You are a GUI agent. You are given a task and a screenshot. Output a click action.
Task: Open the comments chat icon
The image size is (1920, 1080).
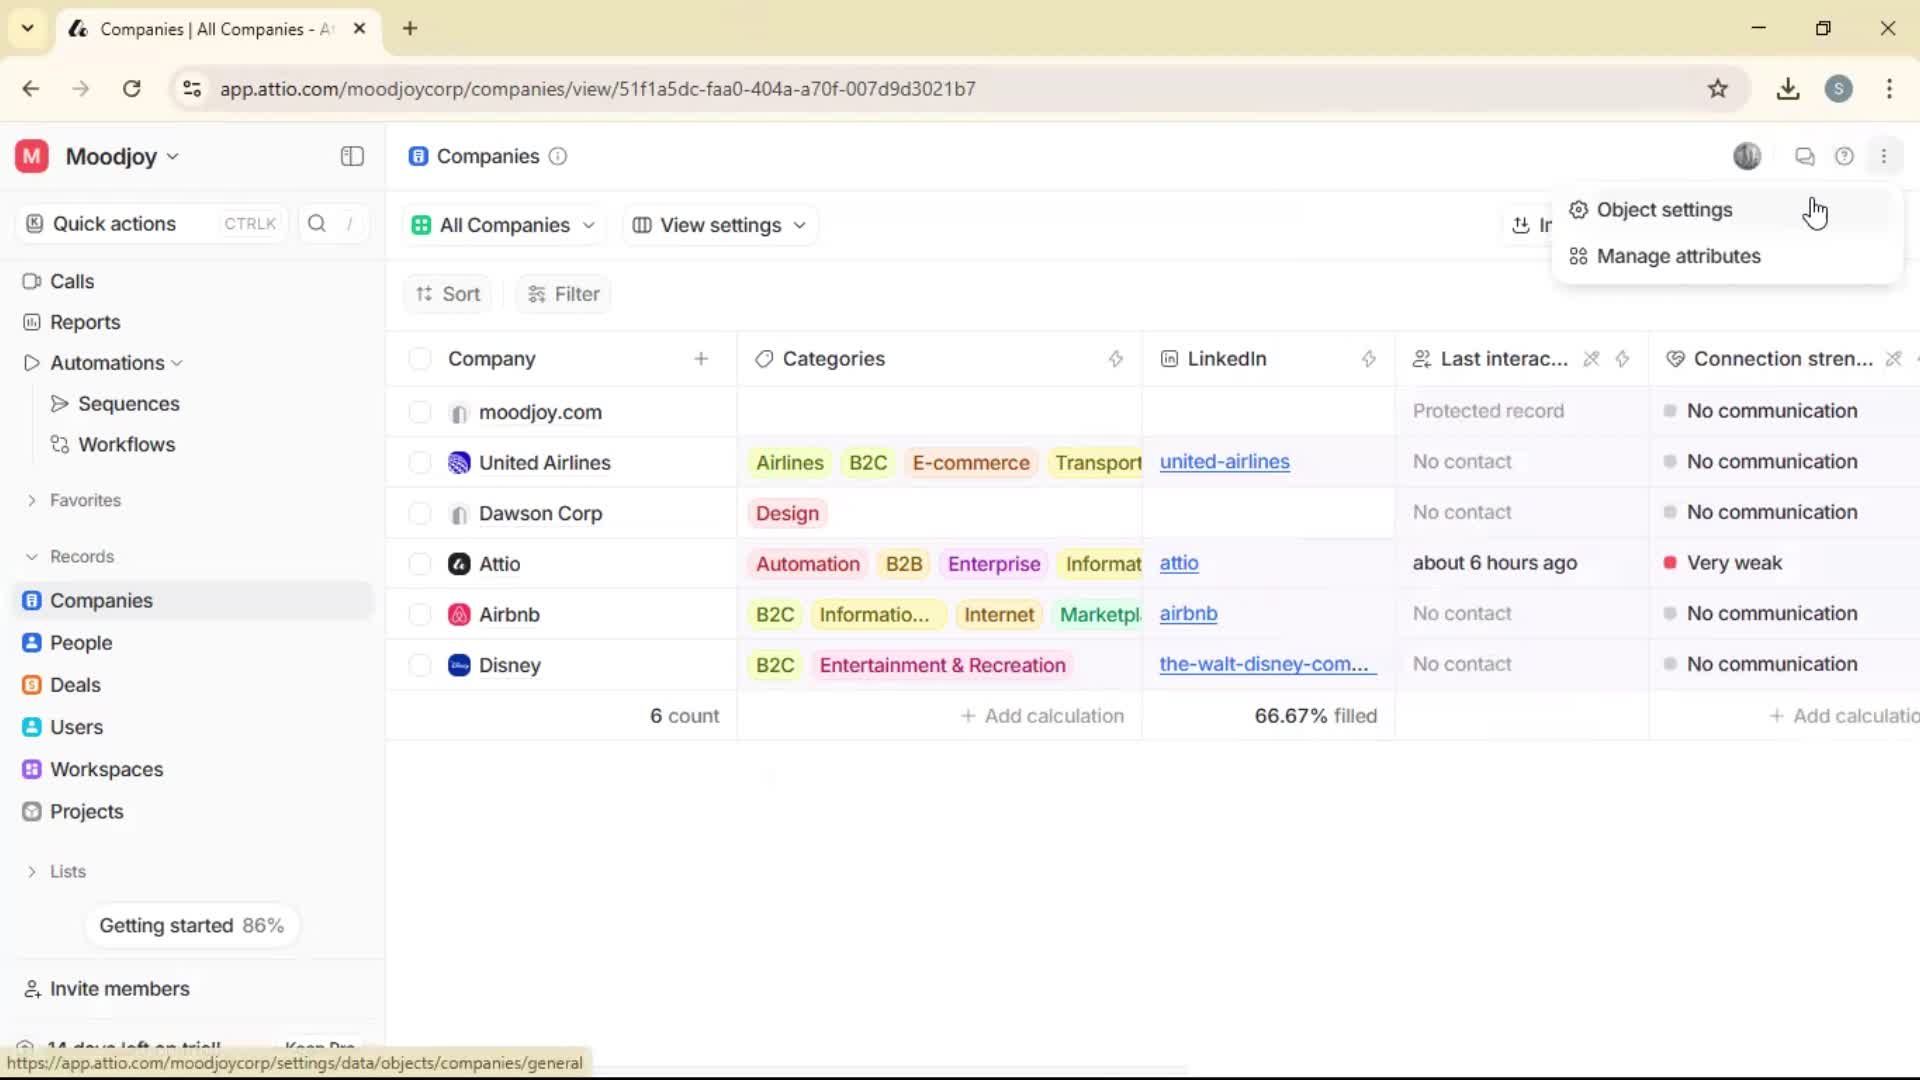[1805, 156]
